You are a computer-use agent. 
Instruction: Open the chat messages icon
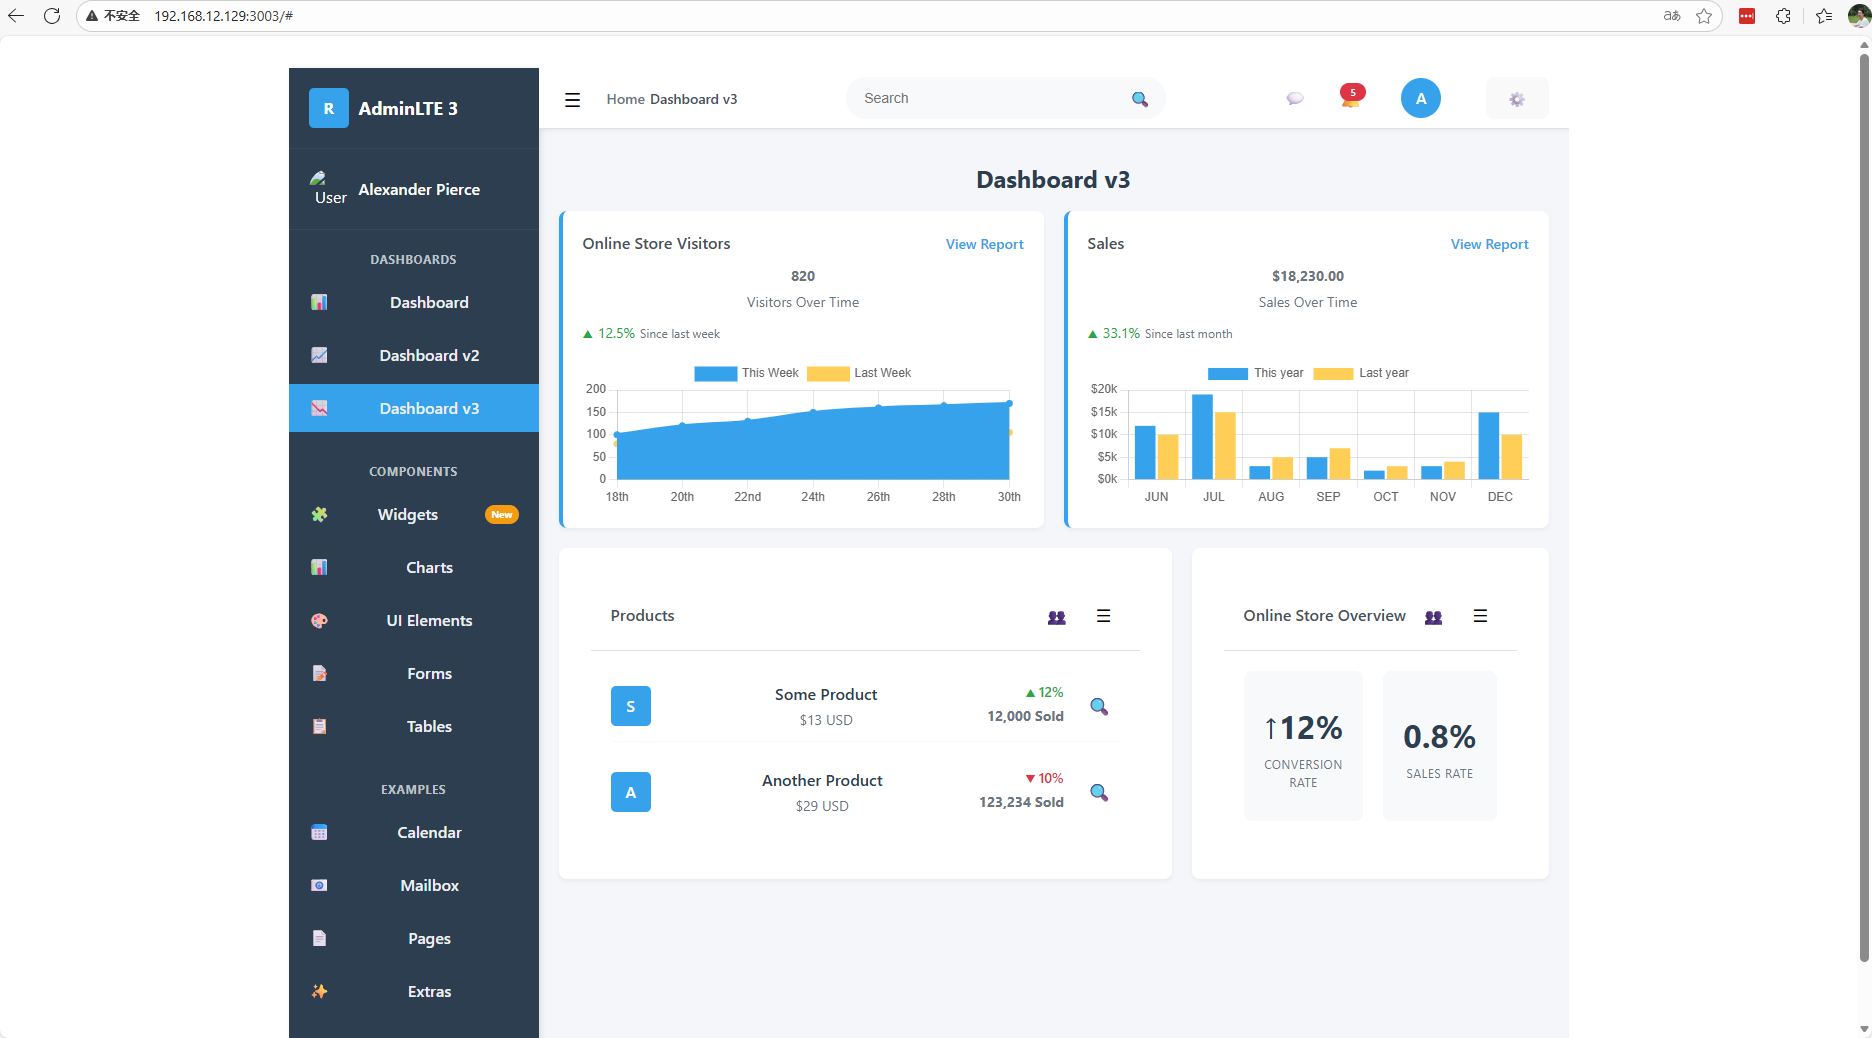[x=1295, y=99]
